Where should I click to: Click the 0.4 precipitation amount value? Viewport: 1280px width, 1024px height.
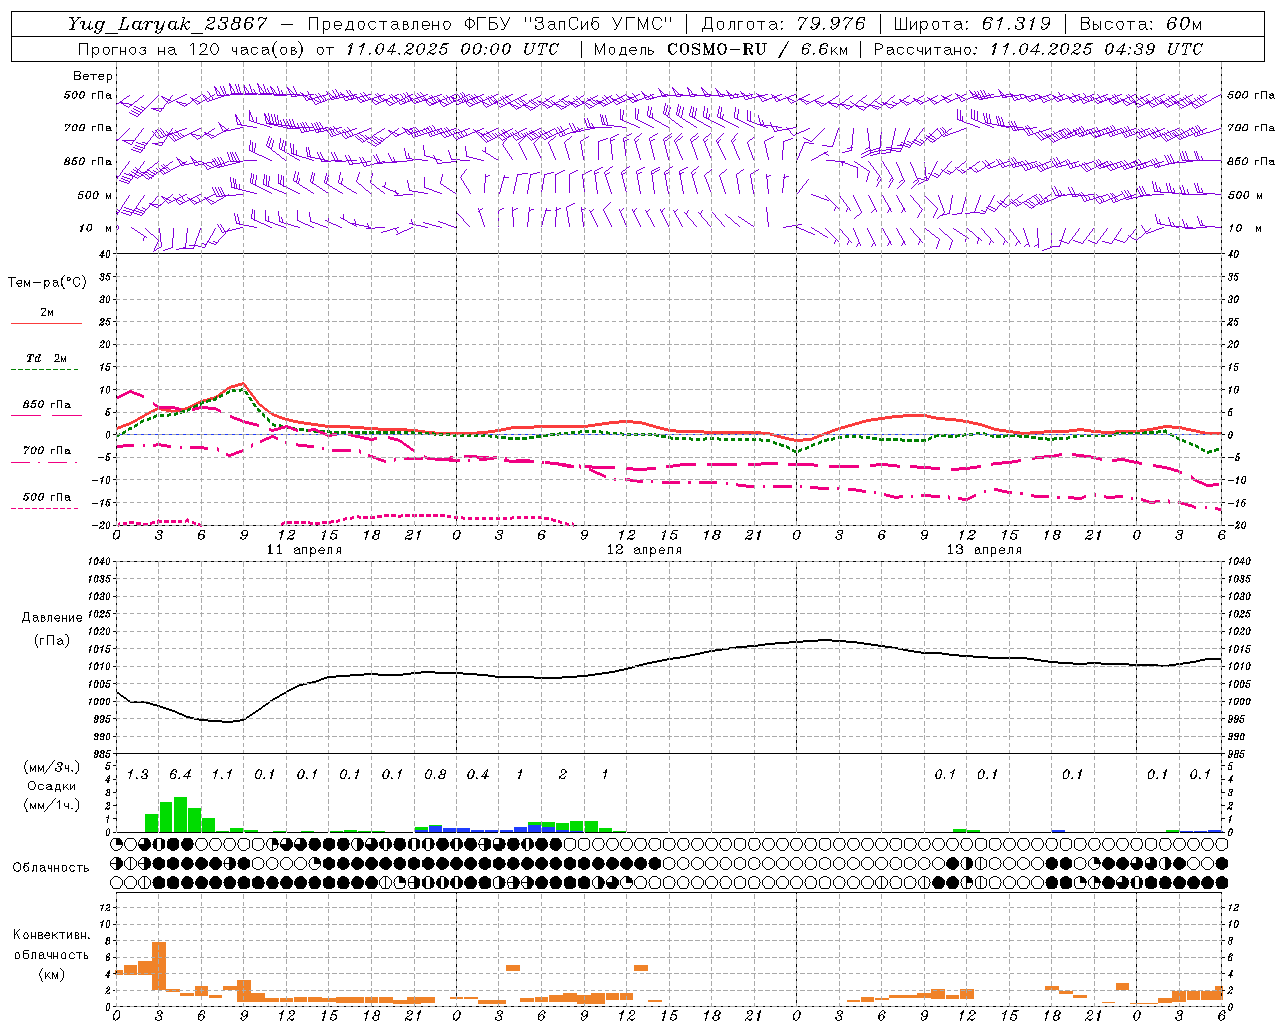tap(478, 774)
